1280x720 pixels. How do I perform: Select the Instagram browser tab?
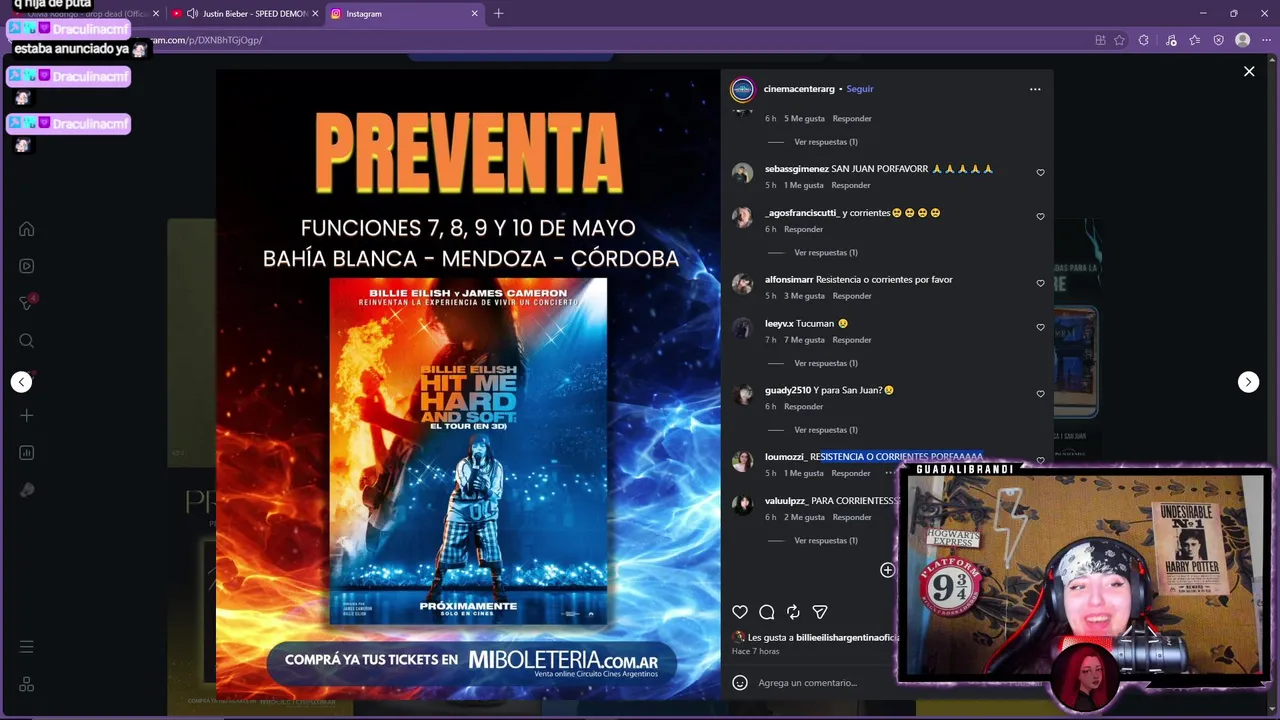coord(405,14)
